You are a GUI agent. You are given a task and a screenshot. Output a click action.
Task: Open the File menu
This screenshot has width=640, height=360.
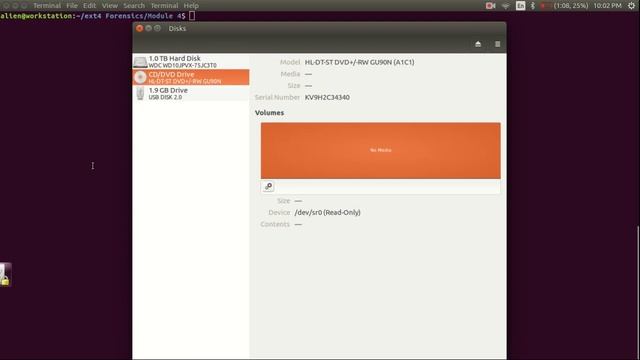pos(72,6)
